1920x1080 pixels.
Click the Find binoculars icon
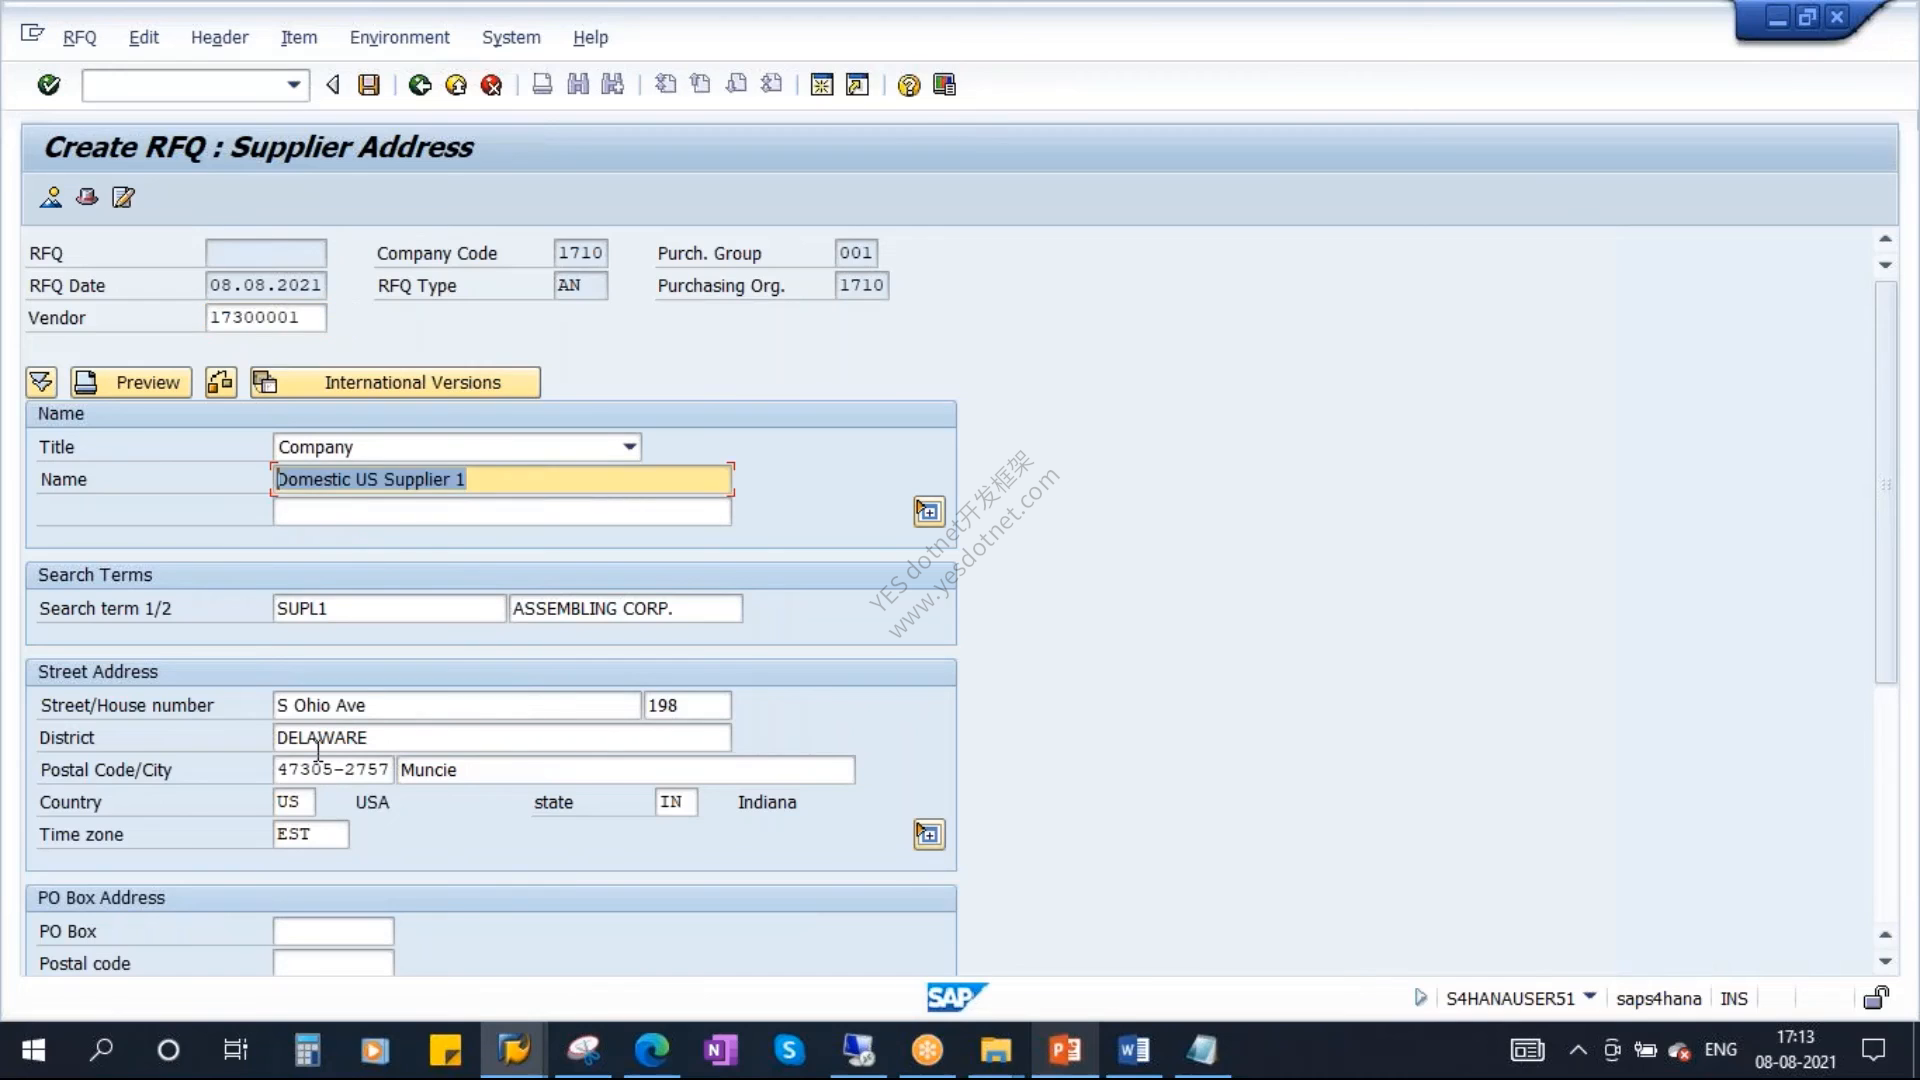pyautogui.click(x=578, y=85)
